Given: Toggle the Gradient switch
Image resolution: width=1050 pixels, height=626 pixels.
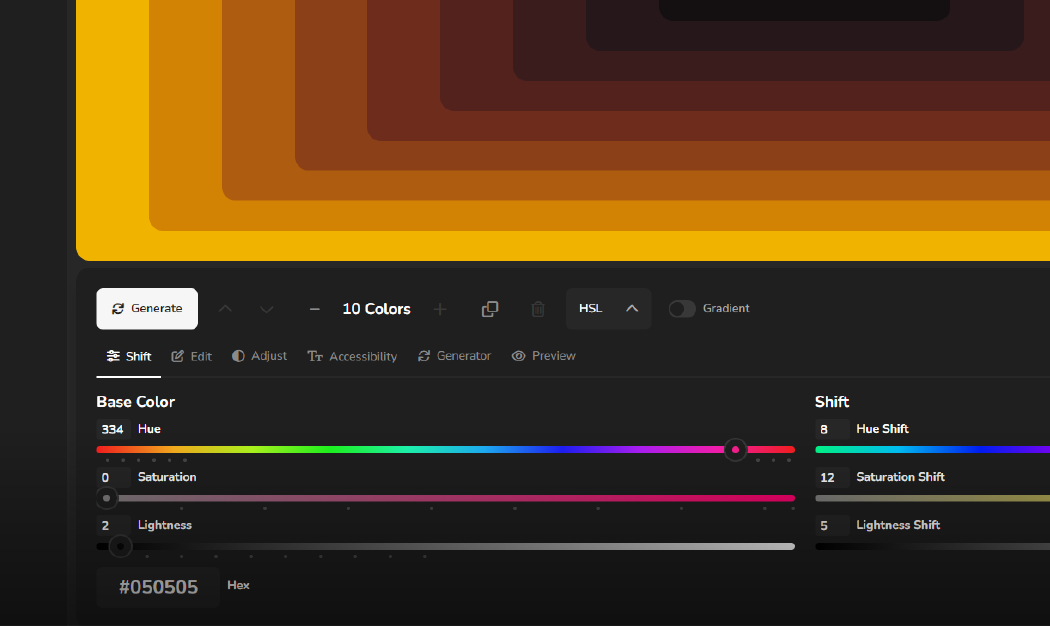Looking at the screenshot, I should 682,309.
